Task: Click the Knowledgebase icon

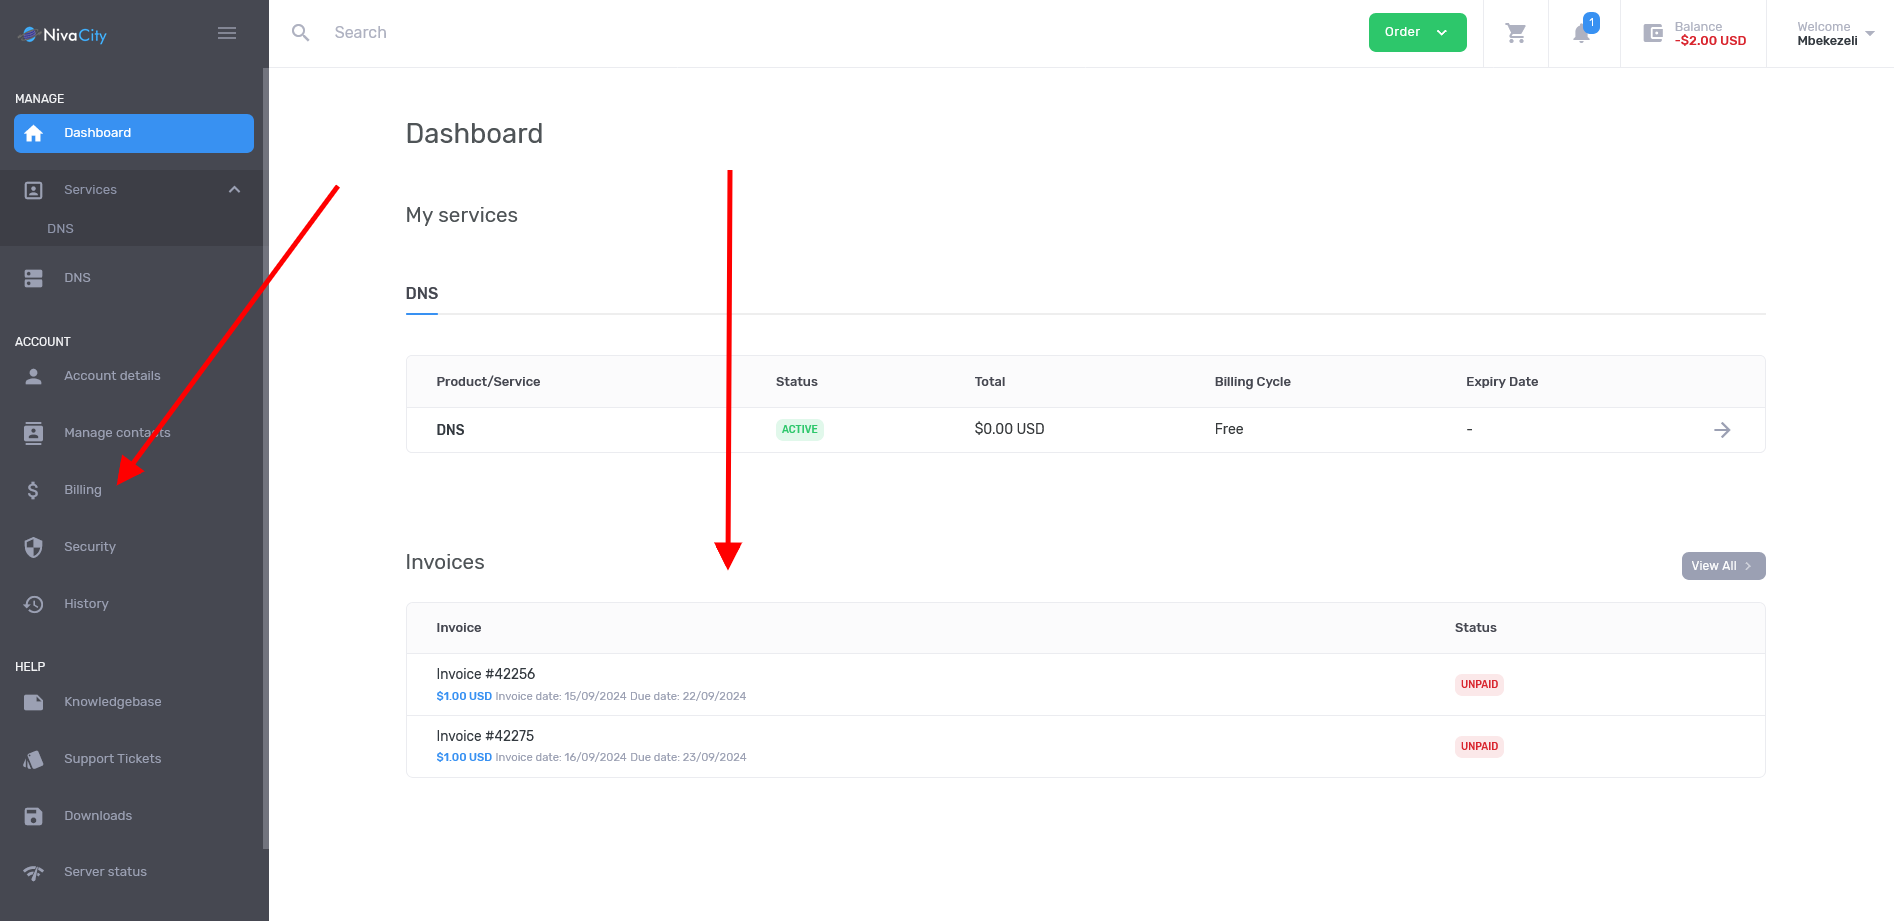Action: pos(34,702)
